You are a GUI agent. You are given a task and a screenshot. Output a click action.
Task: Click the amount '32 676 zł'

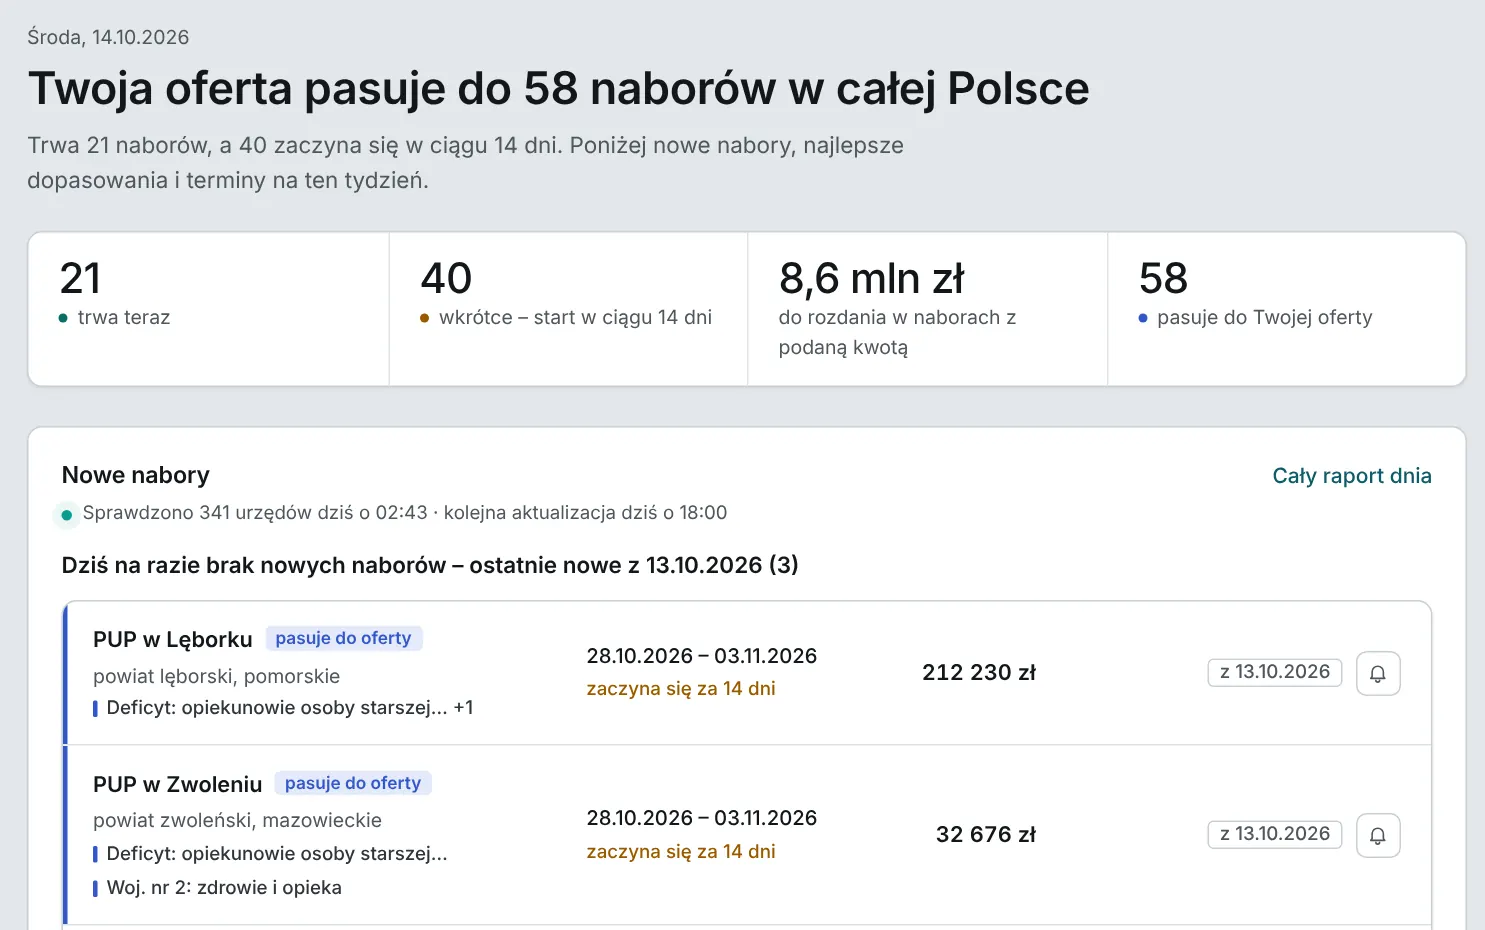[x=986, y=834]
